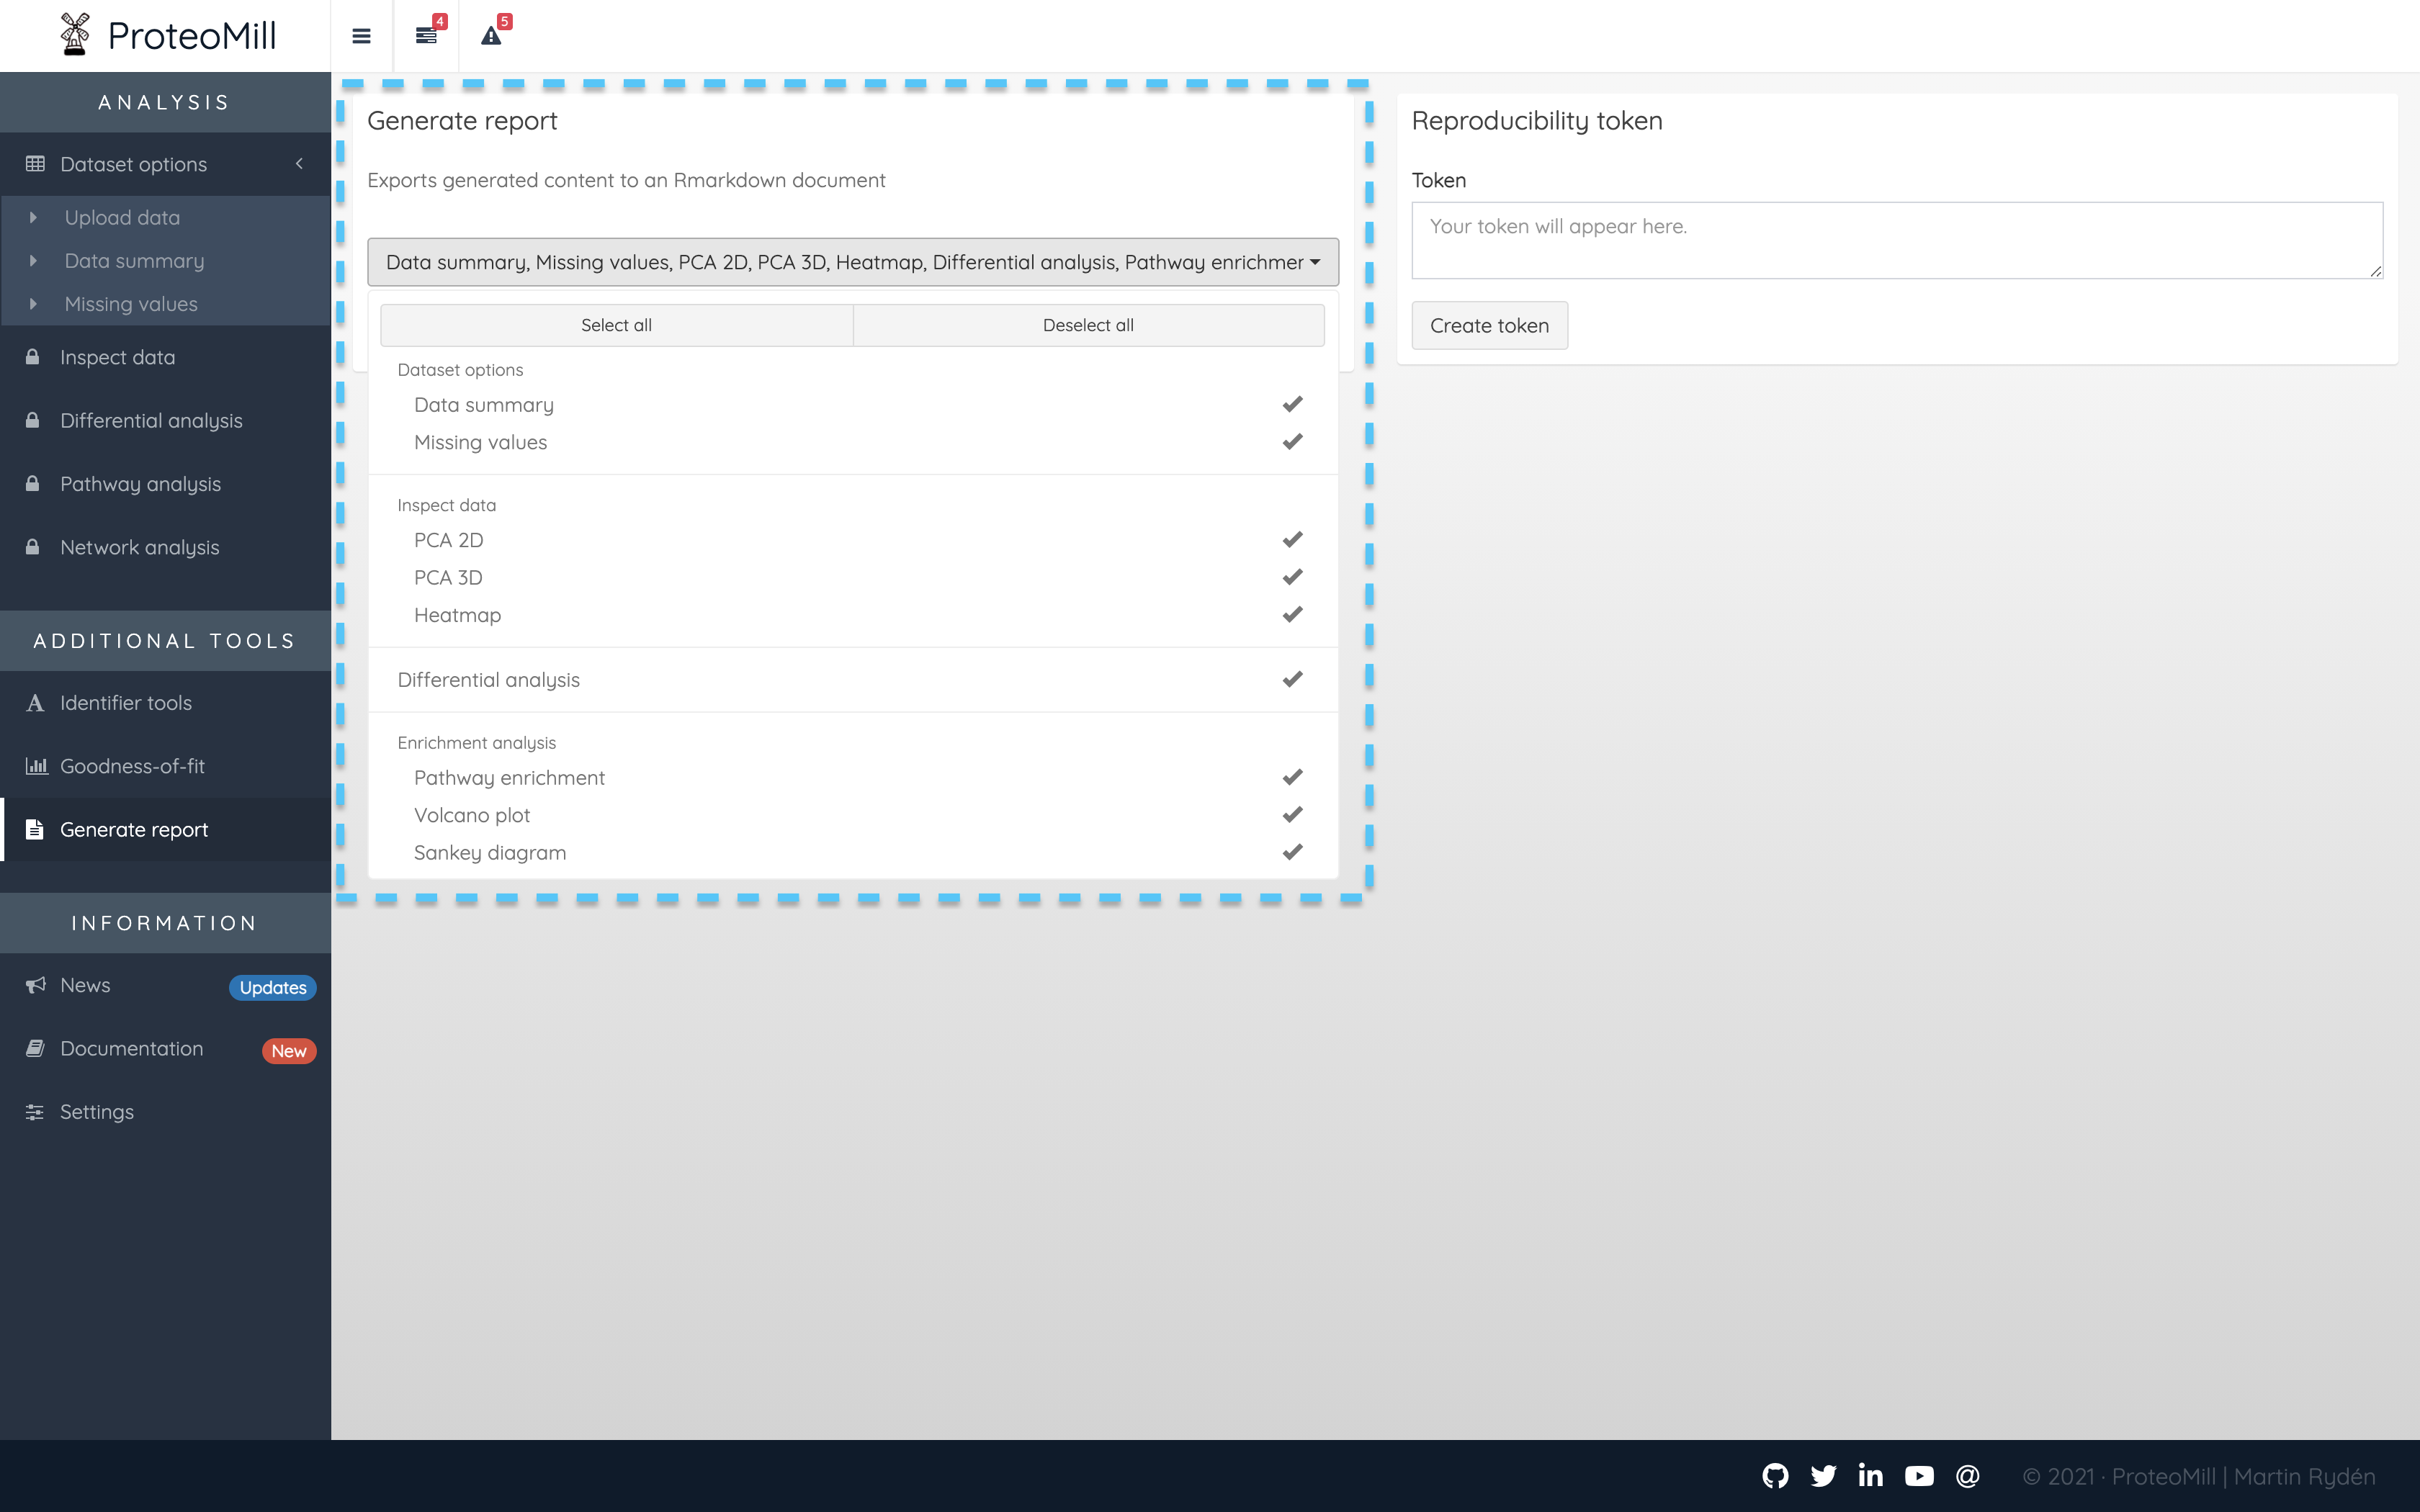
Task: Deselect the Heatmap report item
Action: pos(852,615)
